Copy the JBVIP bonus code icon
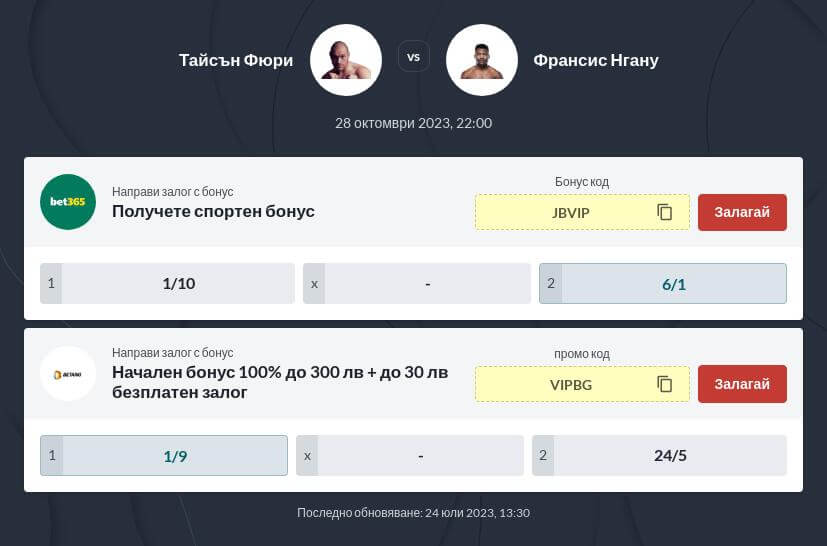This screenshot has height=546, width=827. [665, 212]
